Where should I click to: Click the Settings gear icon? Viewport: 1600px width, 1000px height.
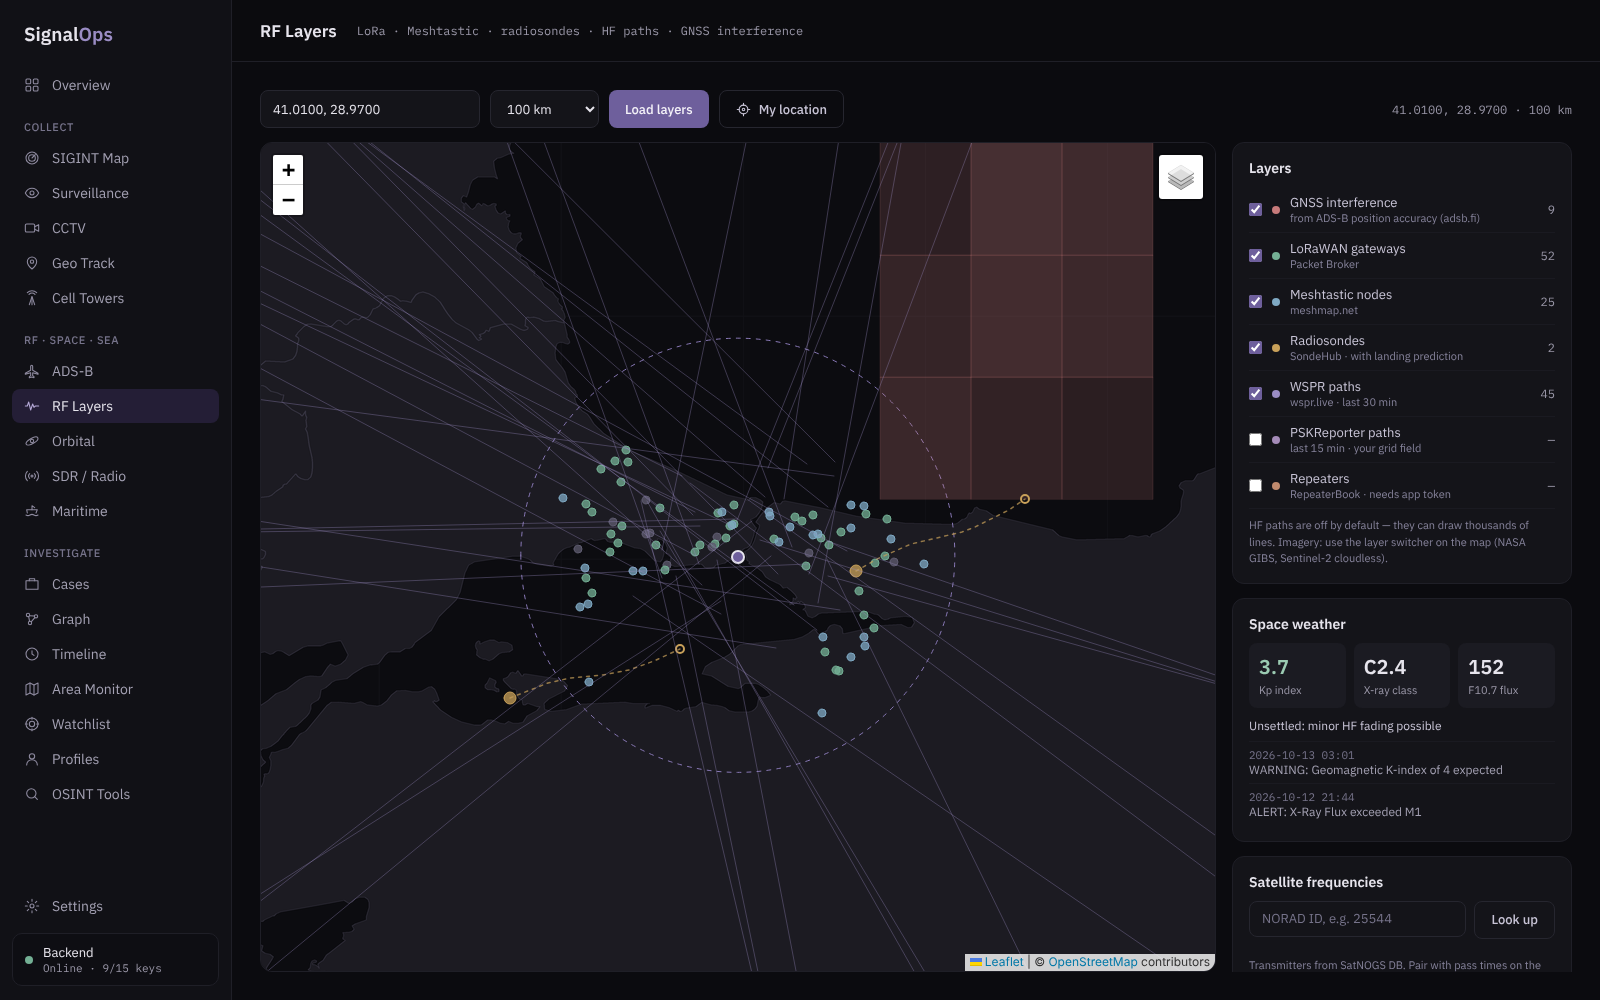[x=32, y=906]
